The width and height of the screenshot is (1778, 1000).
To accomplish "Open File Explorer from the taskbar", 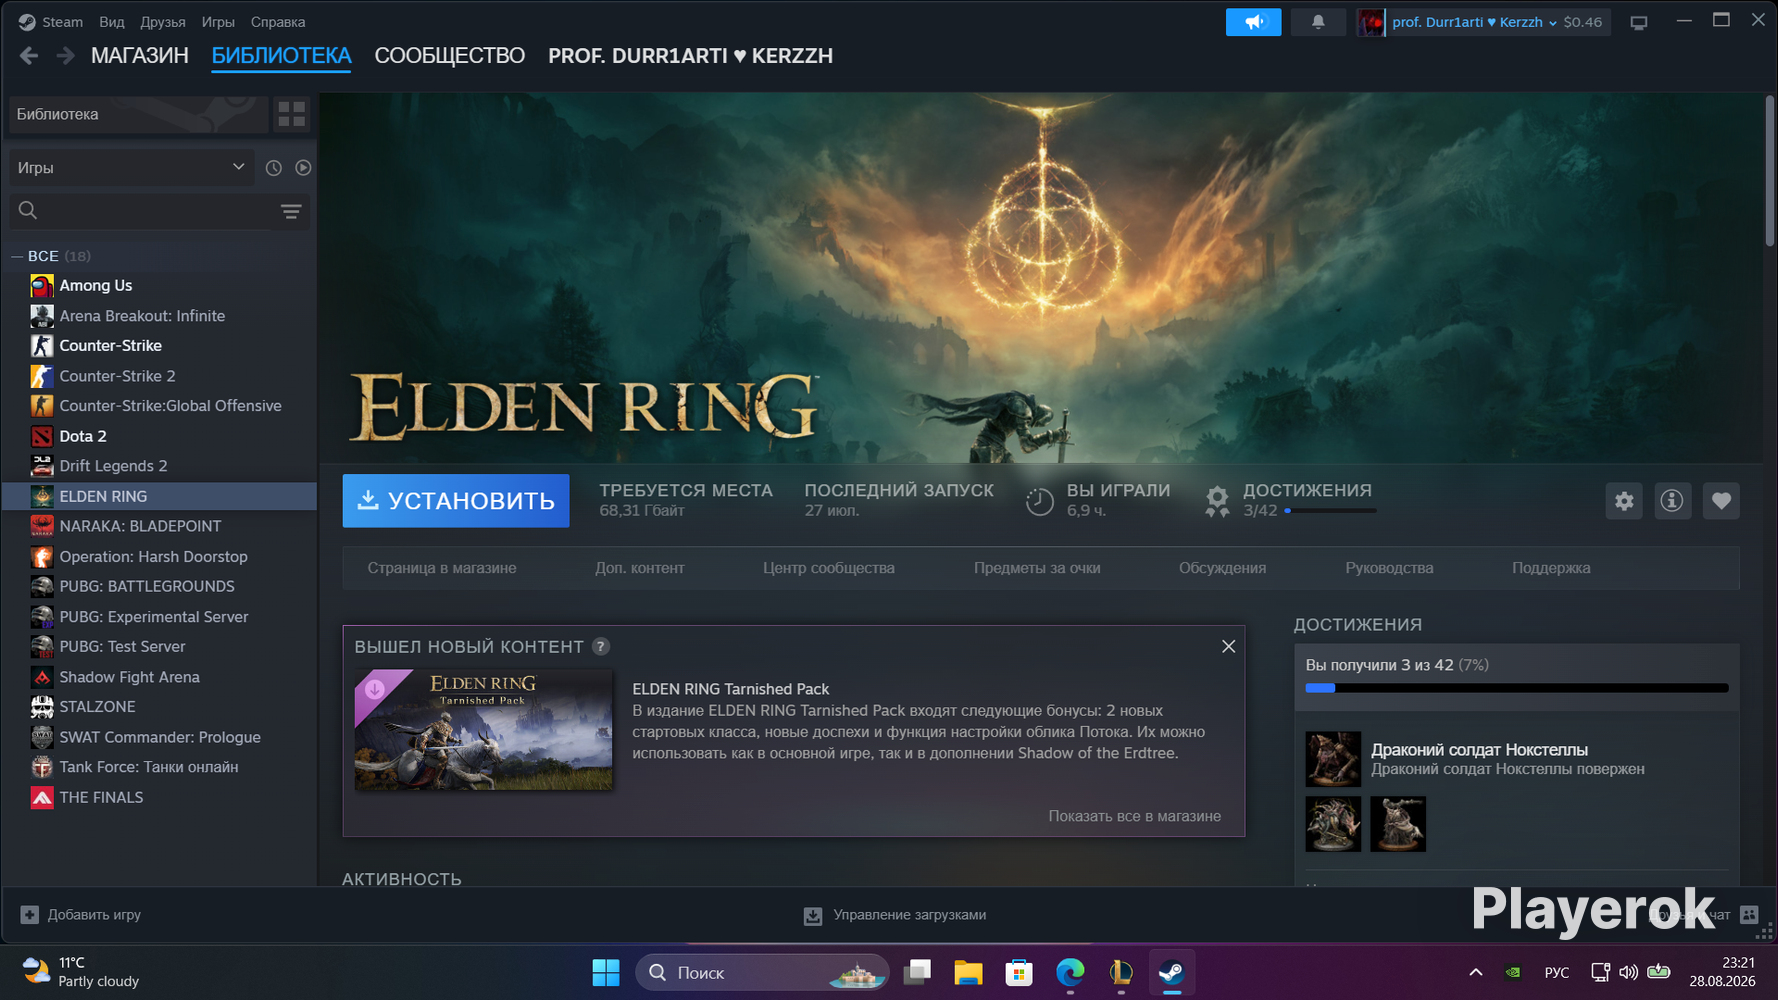I will 968,972.
